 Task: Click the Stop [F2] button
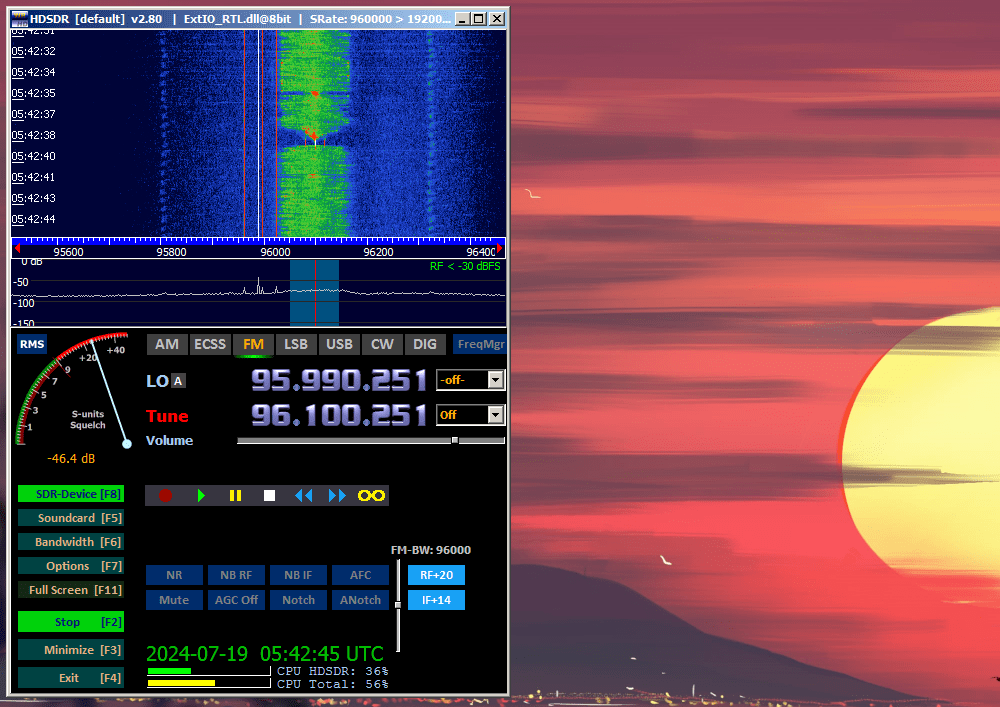[71, 622]
